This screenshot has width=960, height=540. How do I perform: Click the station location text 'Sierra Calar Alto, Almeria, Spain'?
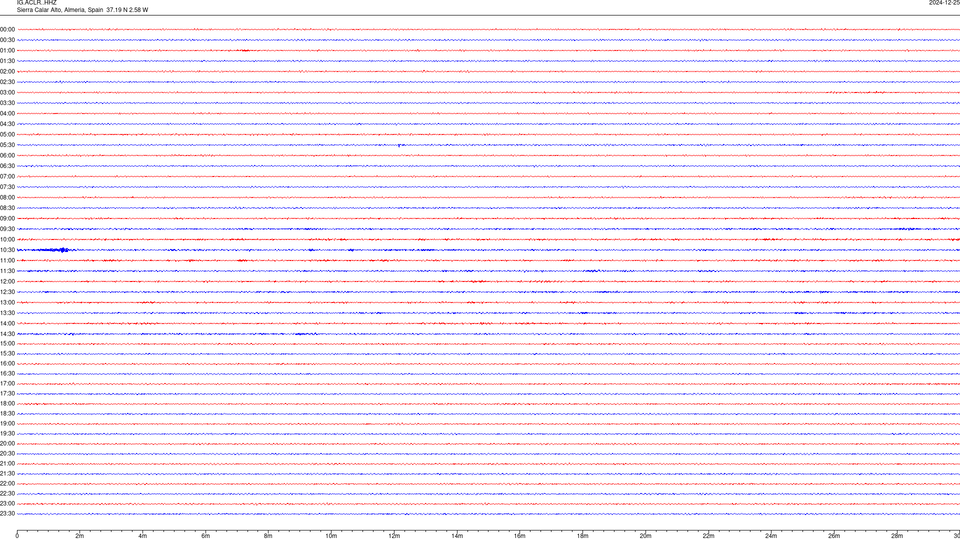pos(60,10)
